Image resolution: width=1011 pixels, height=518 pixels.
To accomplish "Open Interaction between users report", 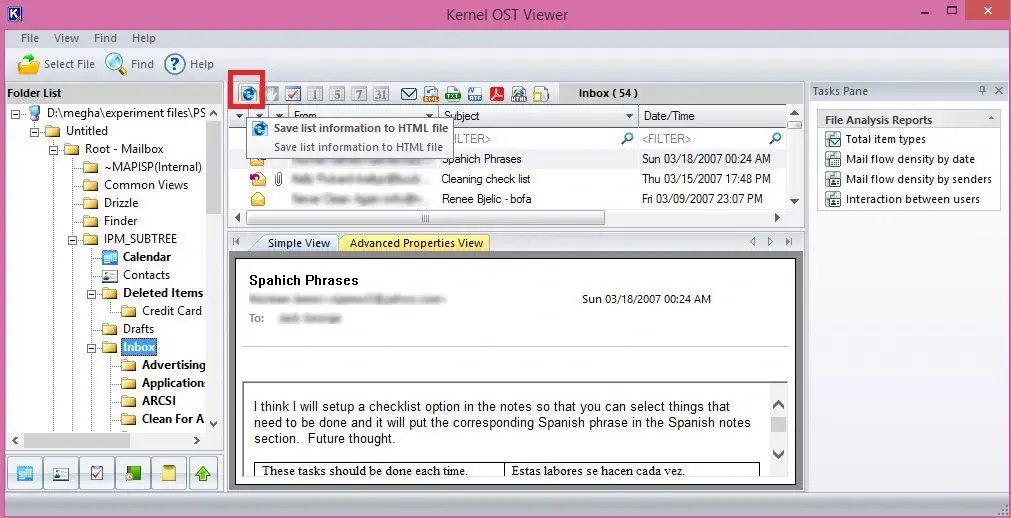I will pos(912,199).
